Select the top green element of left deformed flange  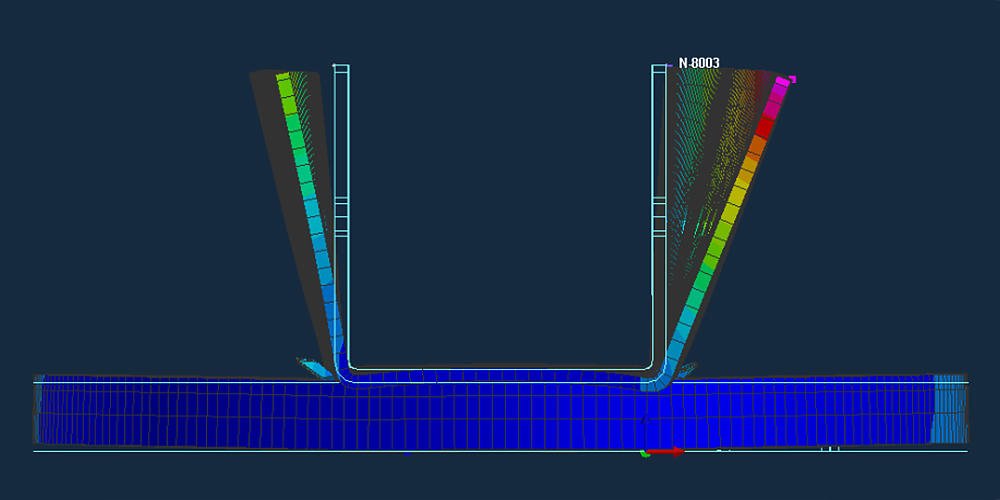[x=285, y=85]
